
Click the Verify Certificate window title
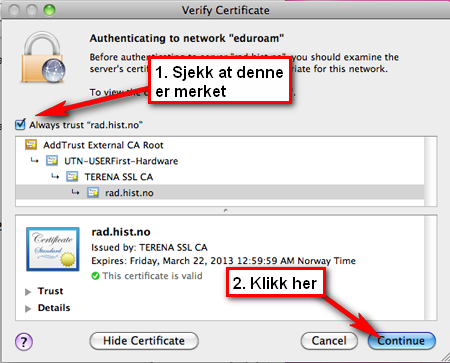[x=226, y=10]
